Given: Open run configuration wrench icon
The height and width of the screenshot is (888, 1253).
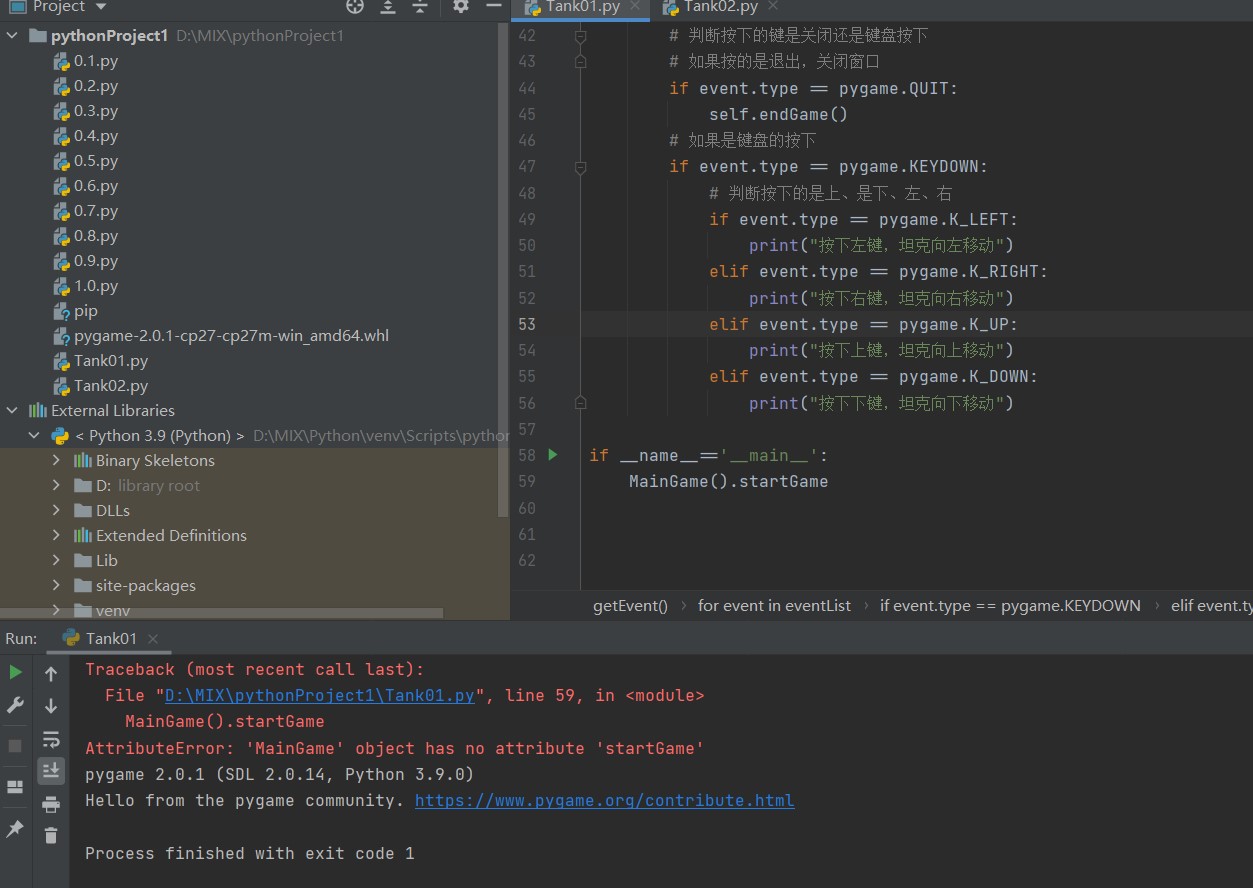Looking at the screenshot, I should (15, 705).
